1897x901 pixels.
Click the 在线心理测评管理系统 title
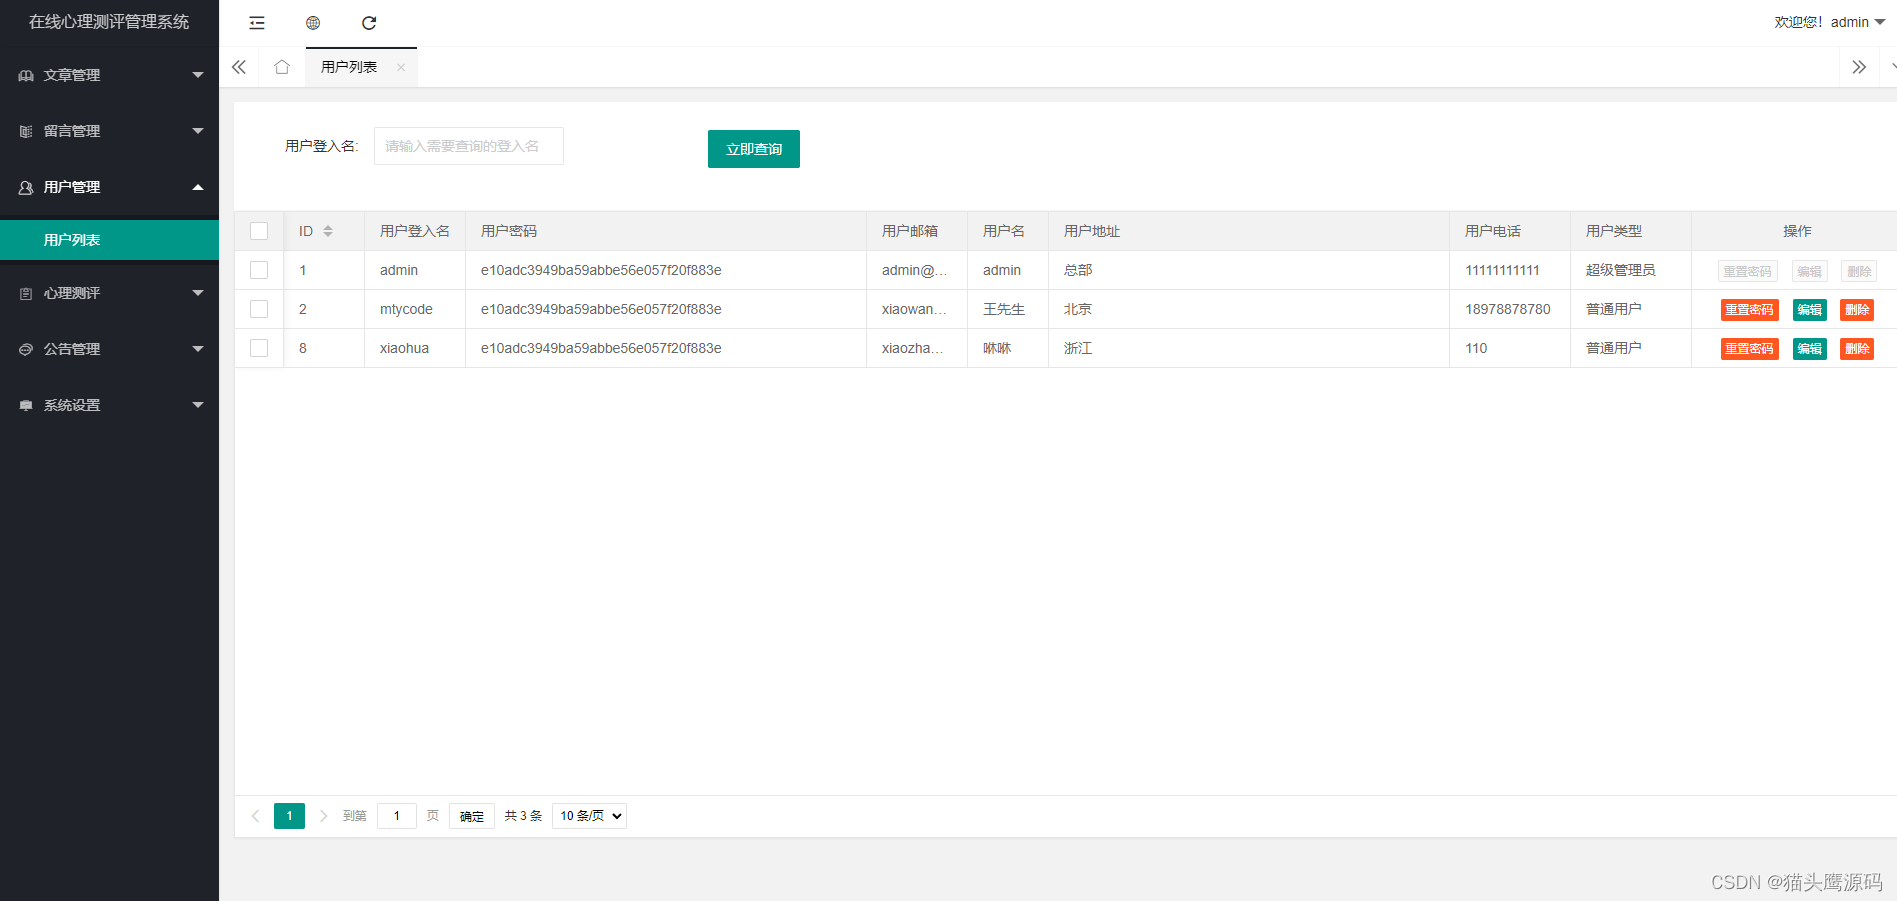pyautogui.click(x=109, y=22)
